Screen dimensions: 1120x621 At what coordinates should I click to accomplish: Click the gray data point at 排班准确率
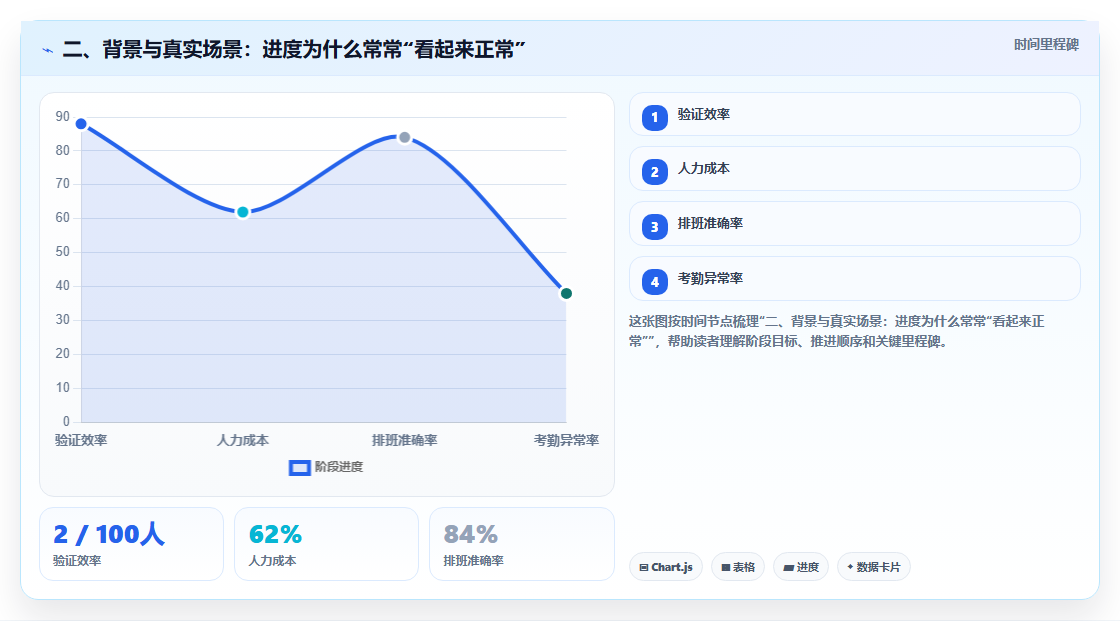pyautogui.click(x=404, y=137)
